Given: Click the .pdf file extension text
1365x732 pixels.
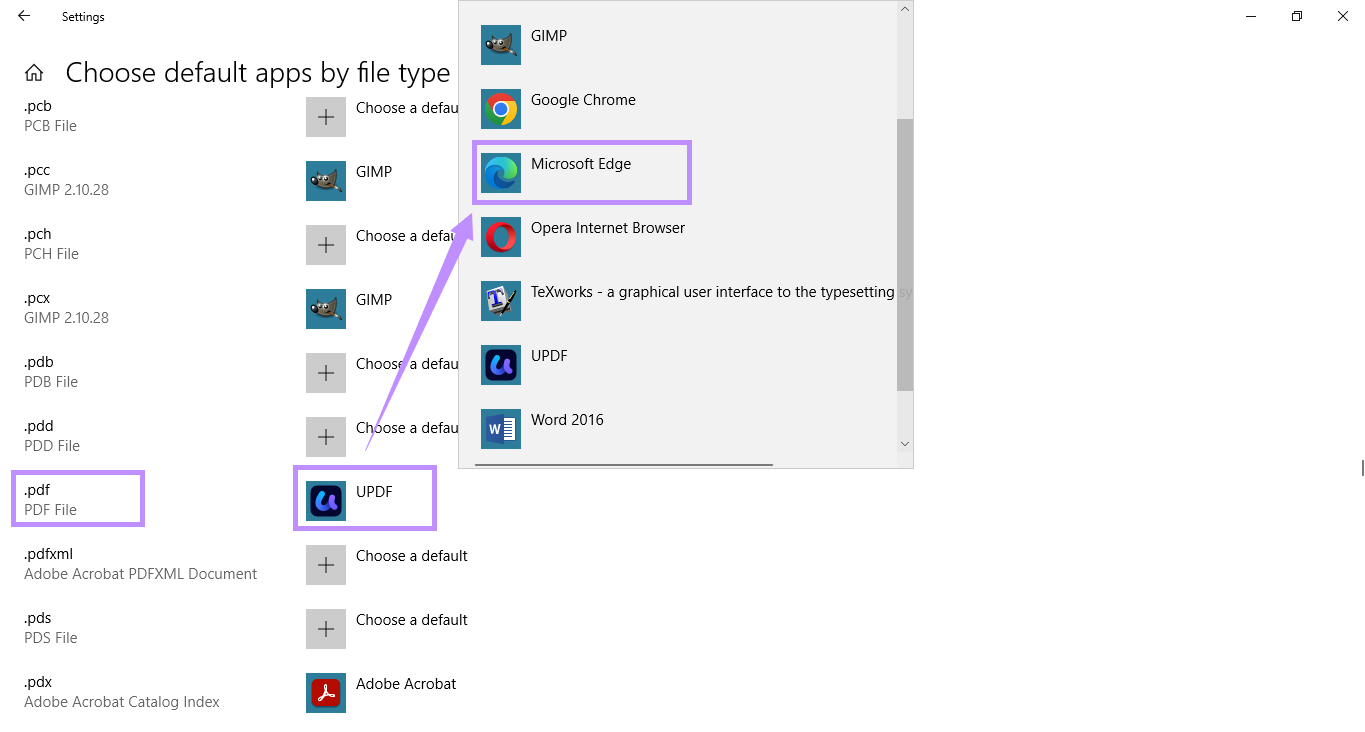Looking at the screenshot, I should pos(37,490).
